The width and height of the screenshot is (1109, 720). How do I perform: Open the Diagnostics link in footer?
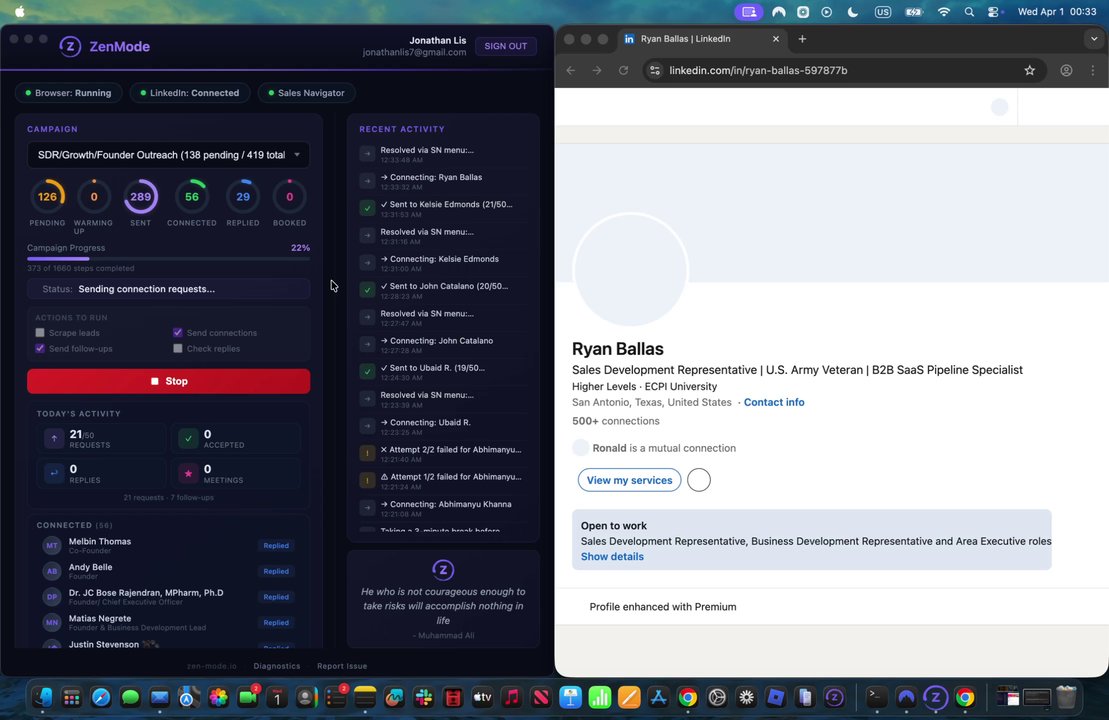click(x=277, y=666)
